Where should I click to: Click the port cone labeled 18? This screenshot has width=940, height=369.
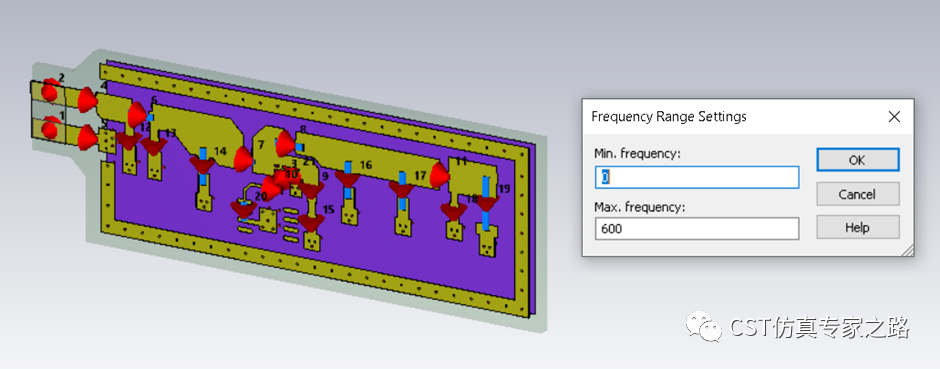454,211
